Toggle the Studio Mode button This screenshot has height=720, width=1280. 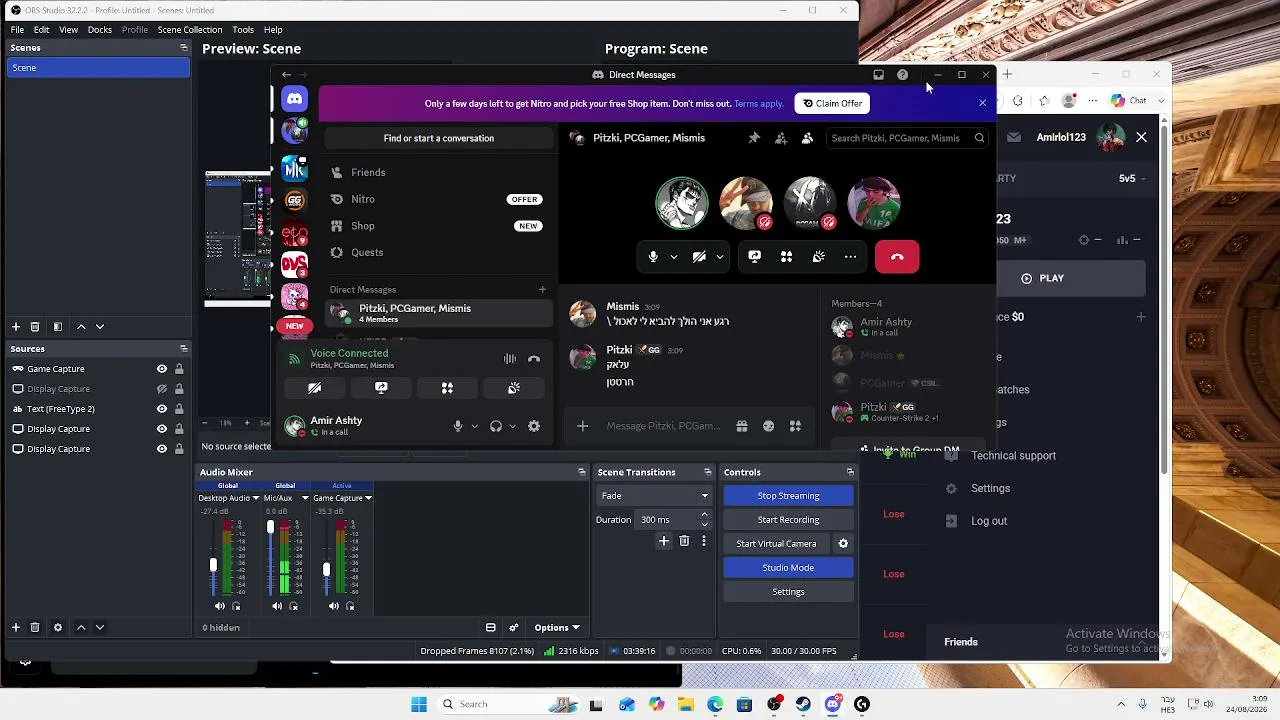coord(788,568)
